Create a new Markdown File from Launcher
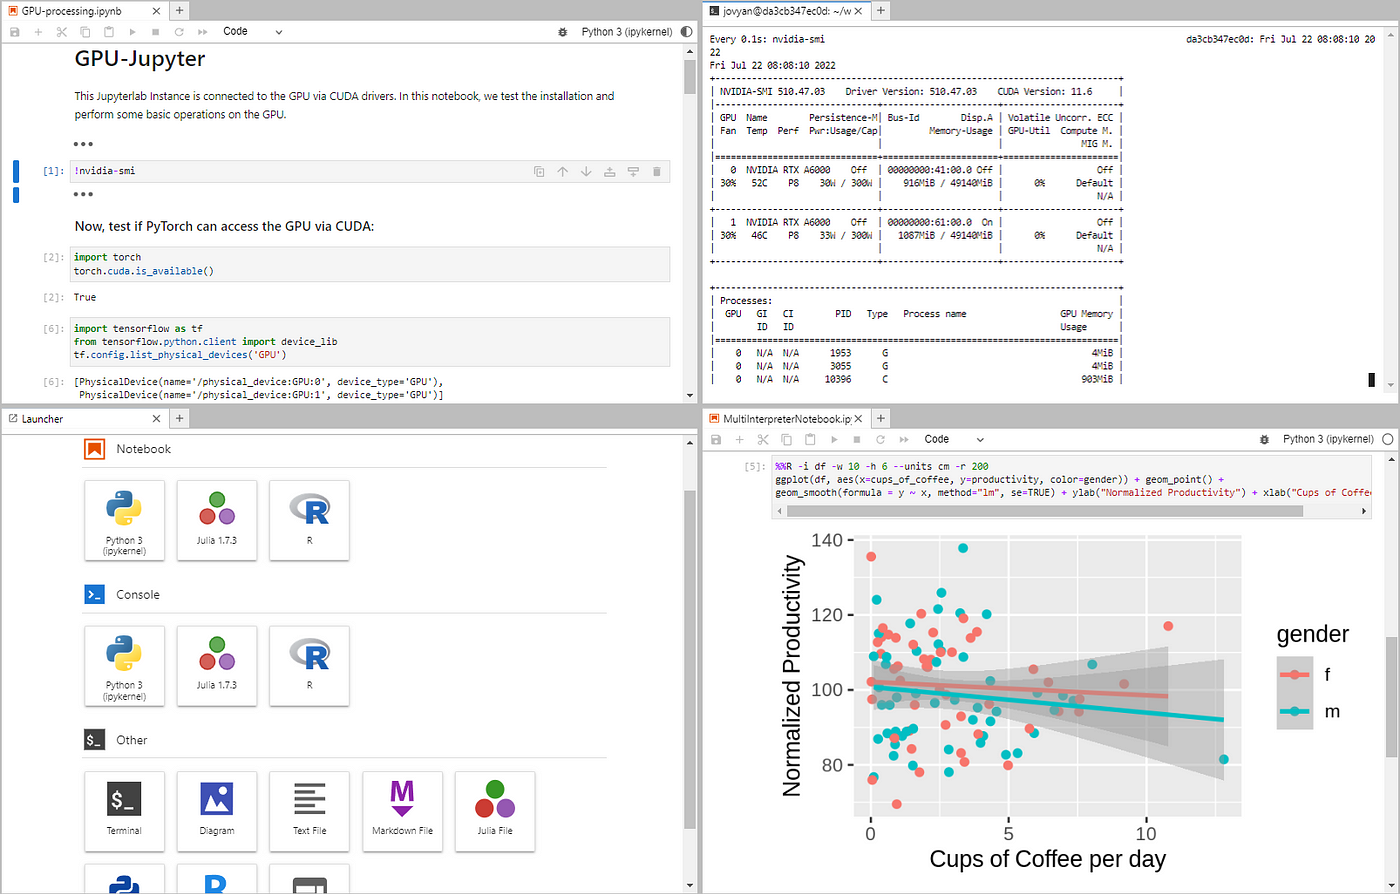The height and width of the screenshot is (894, 1400). click(402, 811)
